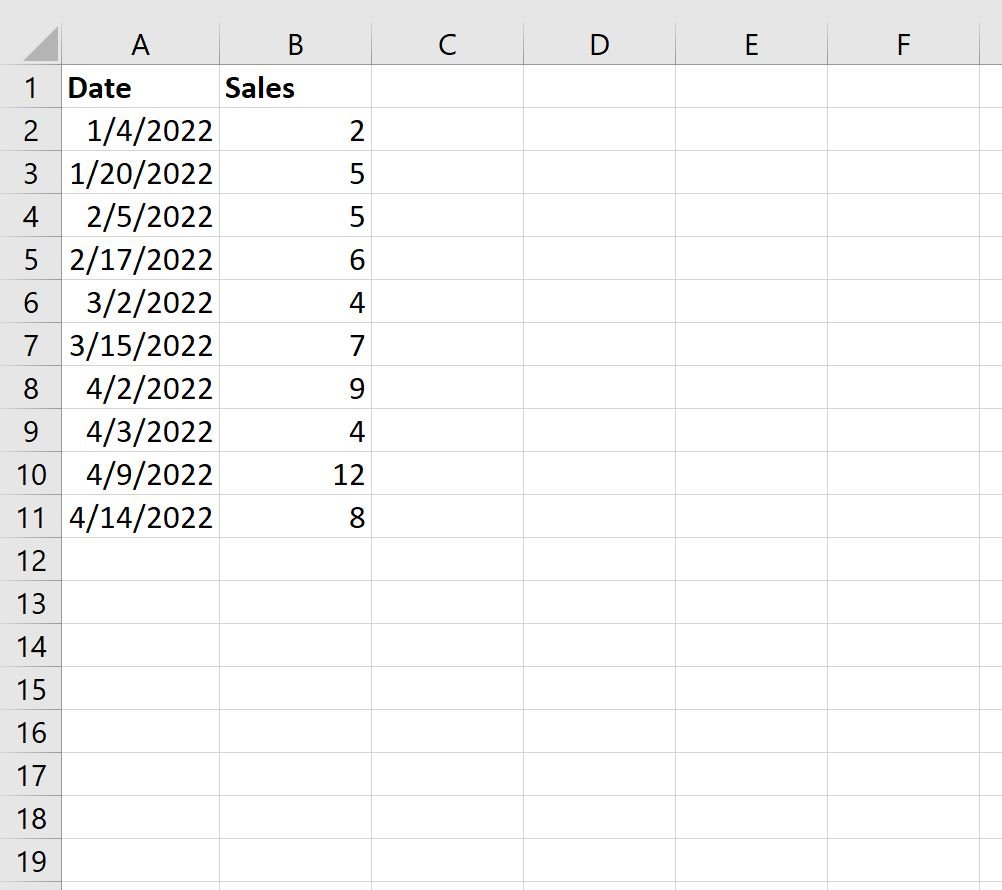Select the sales value 9 cell
Image resolution: width=1002 pixels, height=890 pixels.
(295, 388)
